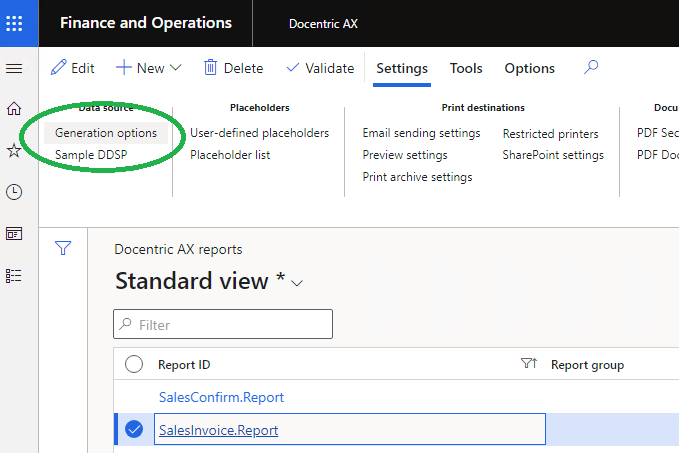Open Preview settings
Screen dimensions: 679x453
click(x=405, y=155)
